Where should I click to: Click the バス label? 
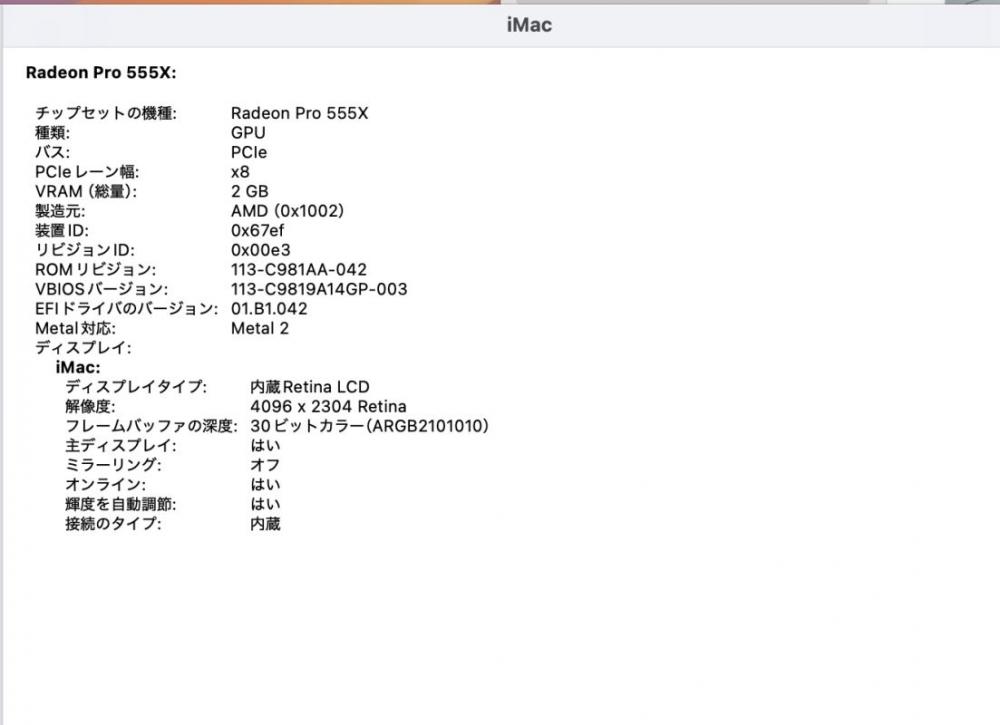click(52, 153)
